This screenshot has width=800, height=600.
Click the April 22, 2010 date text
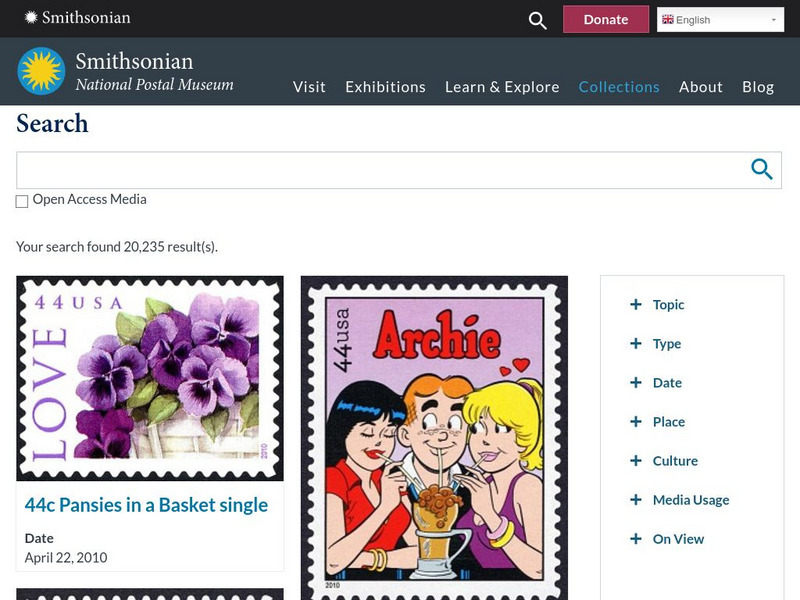[66, 558]
